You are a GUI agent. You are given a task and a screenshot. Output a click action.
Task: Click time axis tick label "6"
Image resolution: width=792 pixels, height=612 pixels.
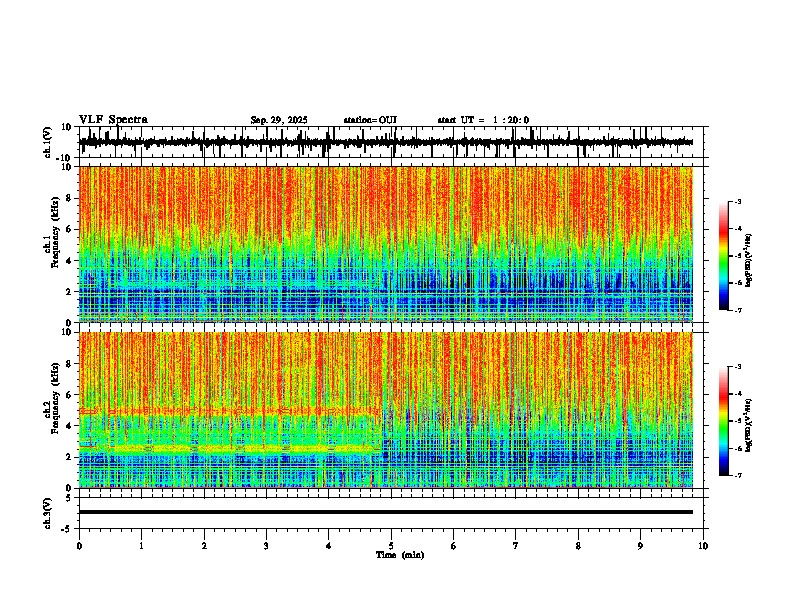click(454, 546)
